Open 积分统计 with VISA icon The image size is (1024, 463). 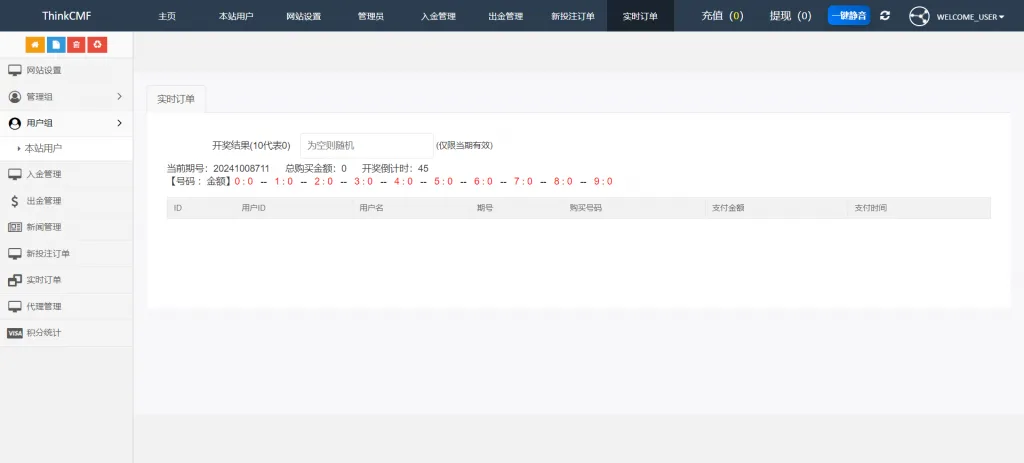[x=43, y=333]
